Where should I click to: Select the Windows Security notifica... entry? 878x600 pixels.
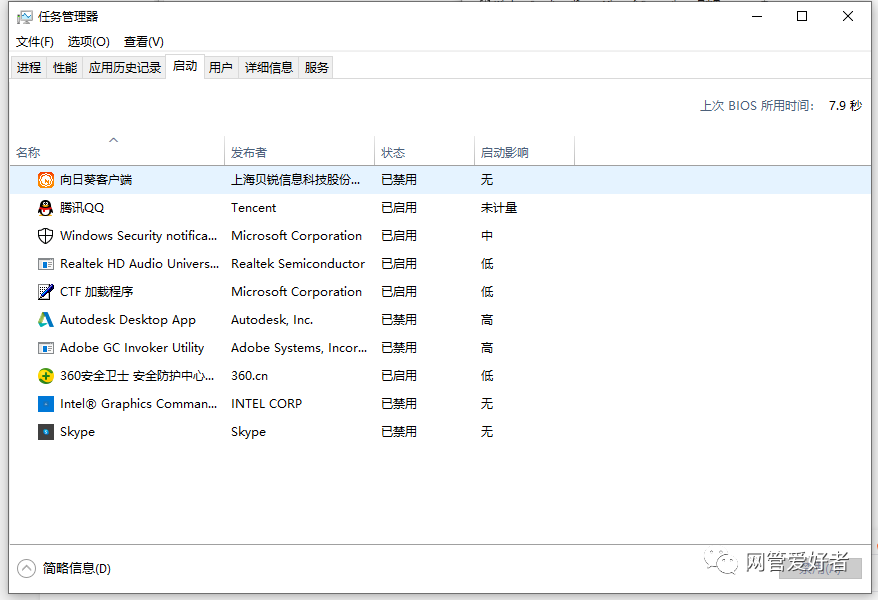pyautogui.click(x=138, y=236)
